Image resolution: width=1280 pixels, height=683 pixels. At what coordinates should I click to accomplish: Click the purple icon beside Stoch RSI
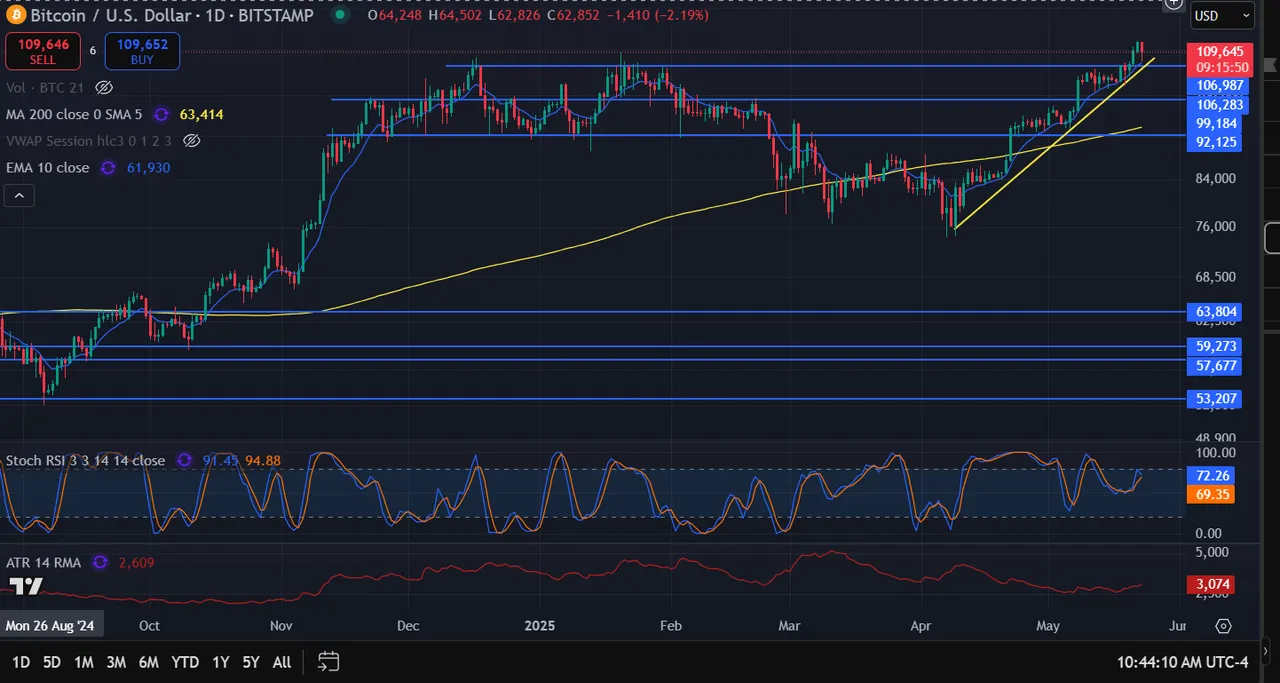(184, 461)
